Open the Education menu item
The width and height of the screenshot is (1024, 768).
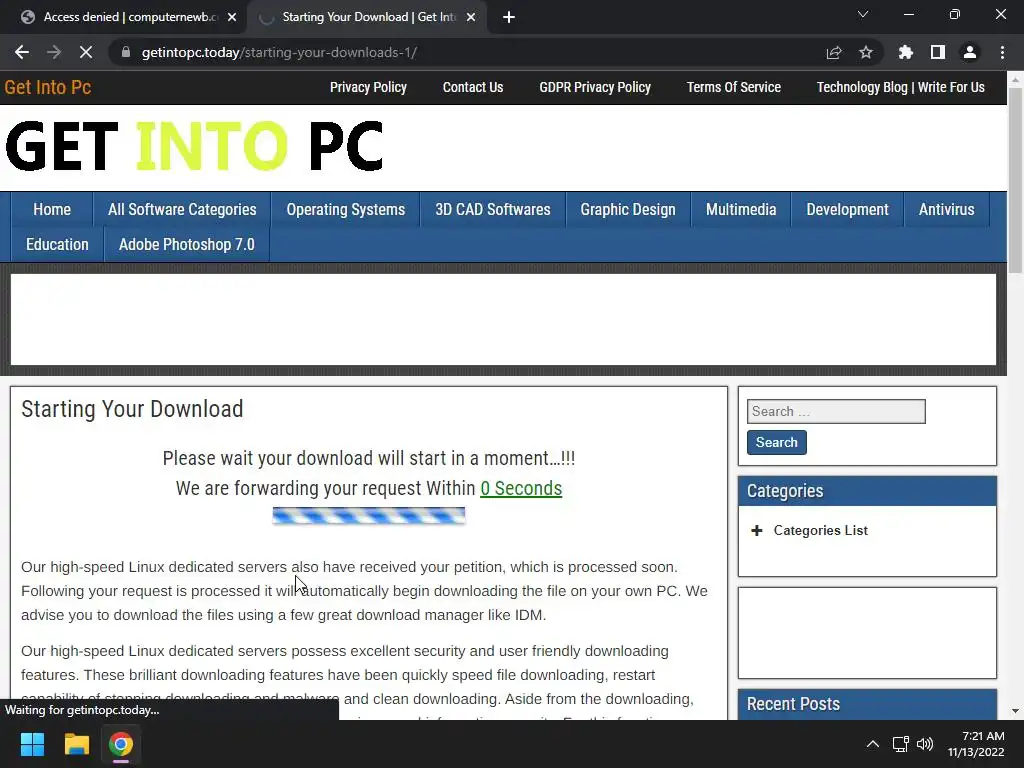click(x=57, y=244)
